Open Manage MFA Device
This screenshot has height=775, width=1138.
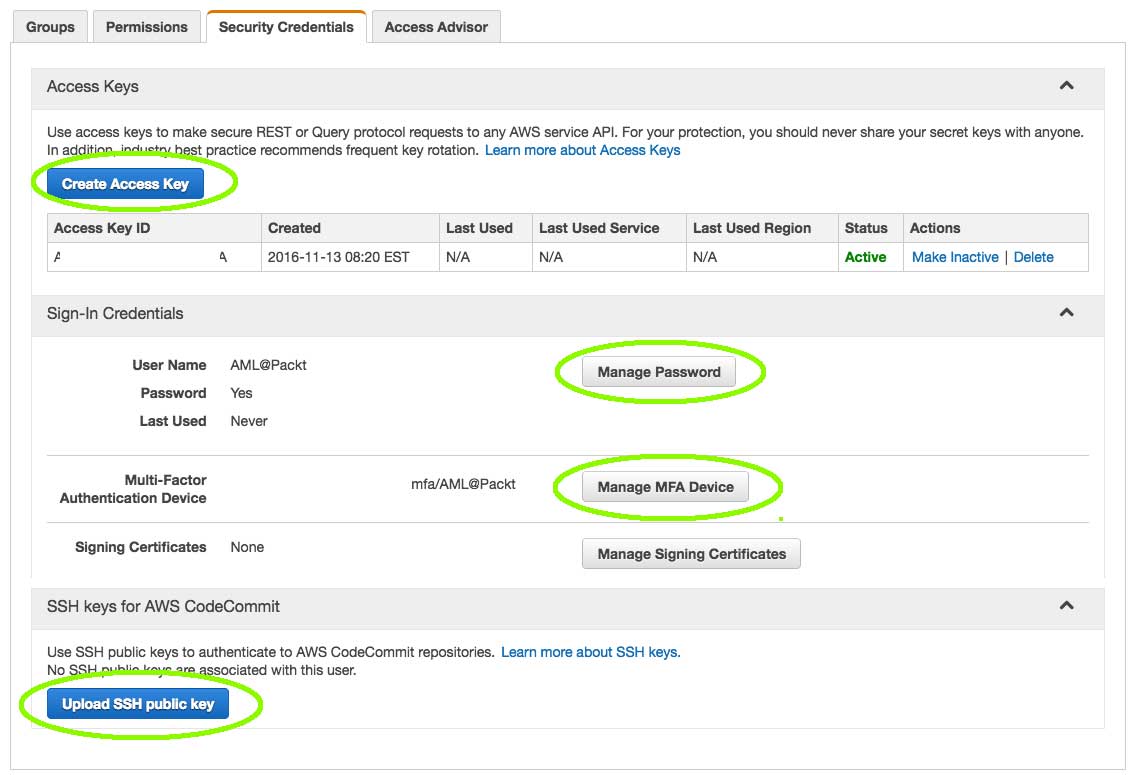click(665, 487)
